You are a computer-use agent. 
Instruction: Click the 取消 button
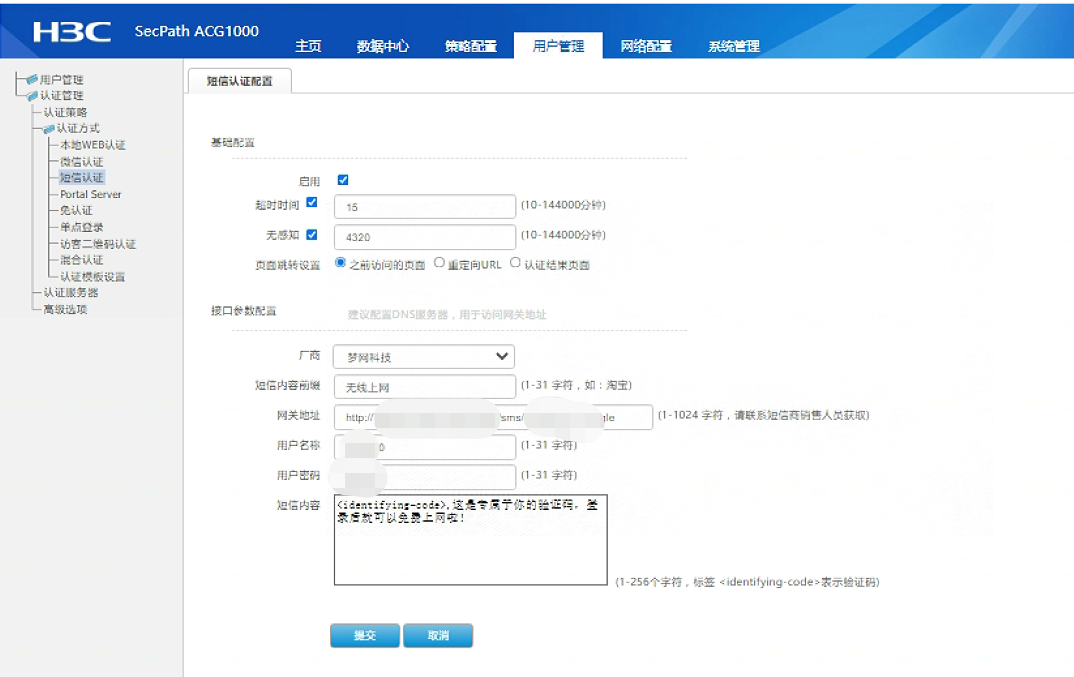438,635
